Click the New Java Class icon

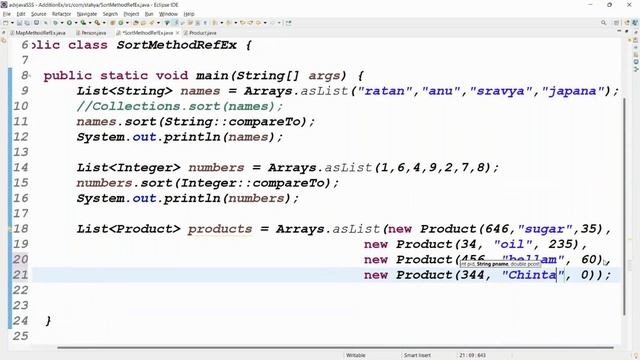point(121,23)
